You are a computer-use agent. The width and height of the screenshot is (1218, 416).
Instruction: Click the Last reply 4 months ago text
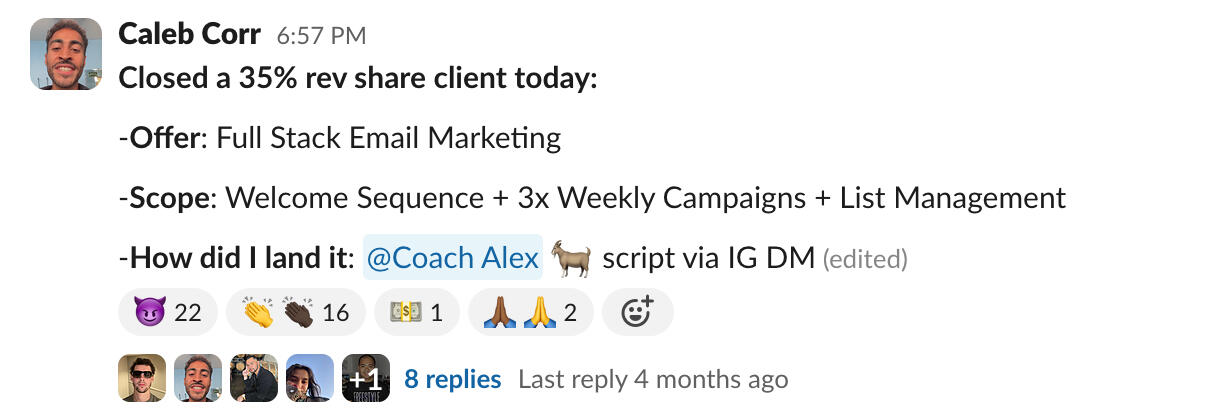[652, 379]
